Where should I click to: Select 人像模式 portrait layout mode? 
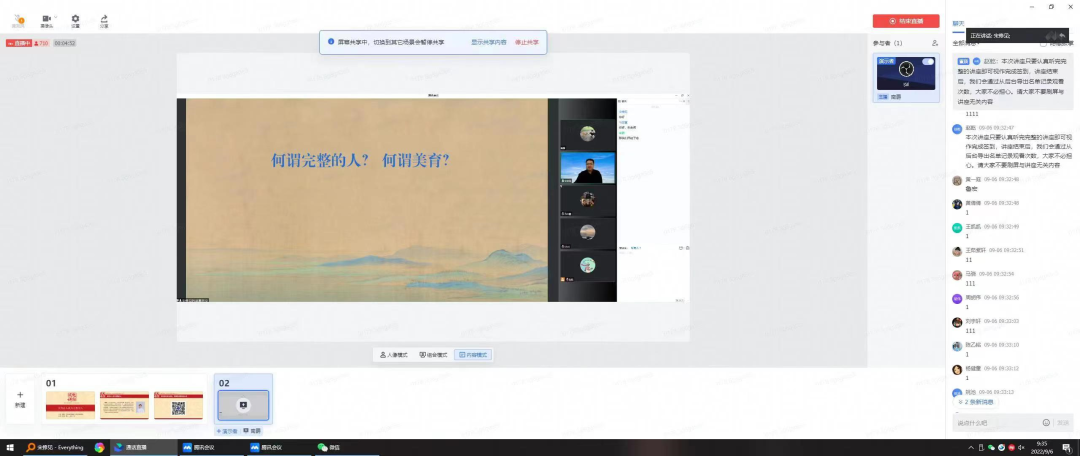point(393,355)
